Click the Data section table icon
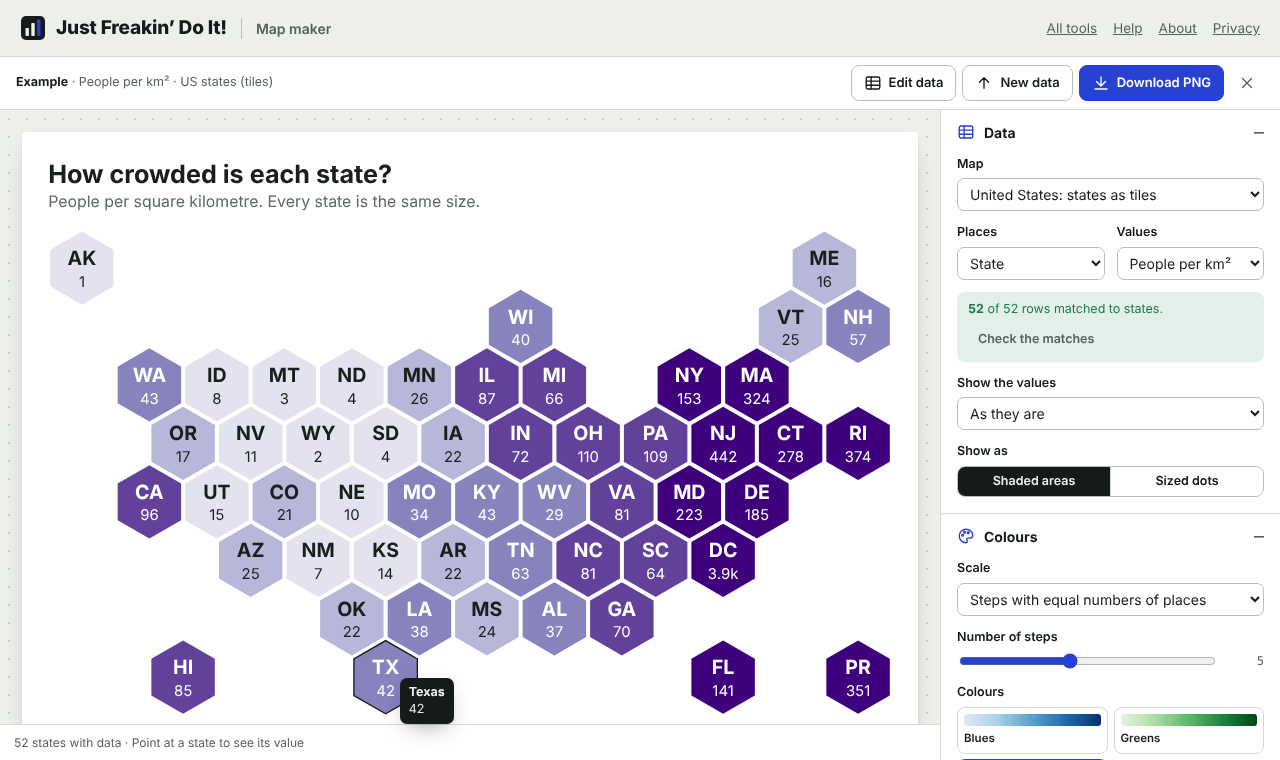 966,132
